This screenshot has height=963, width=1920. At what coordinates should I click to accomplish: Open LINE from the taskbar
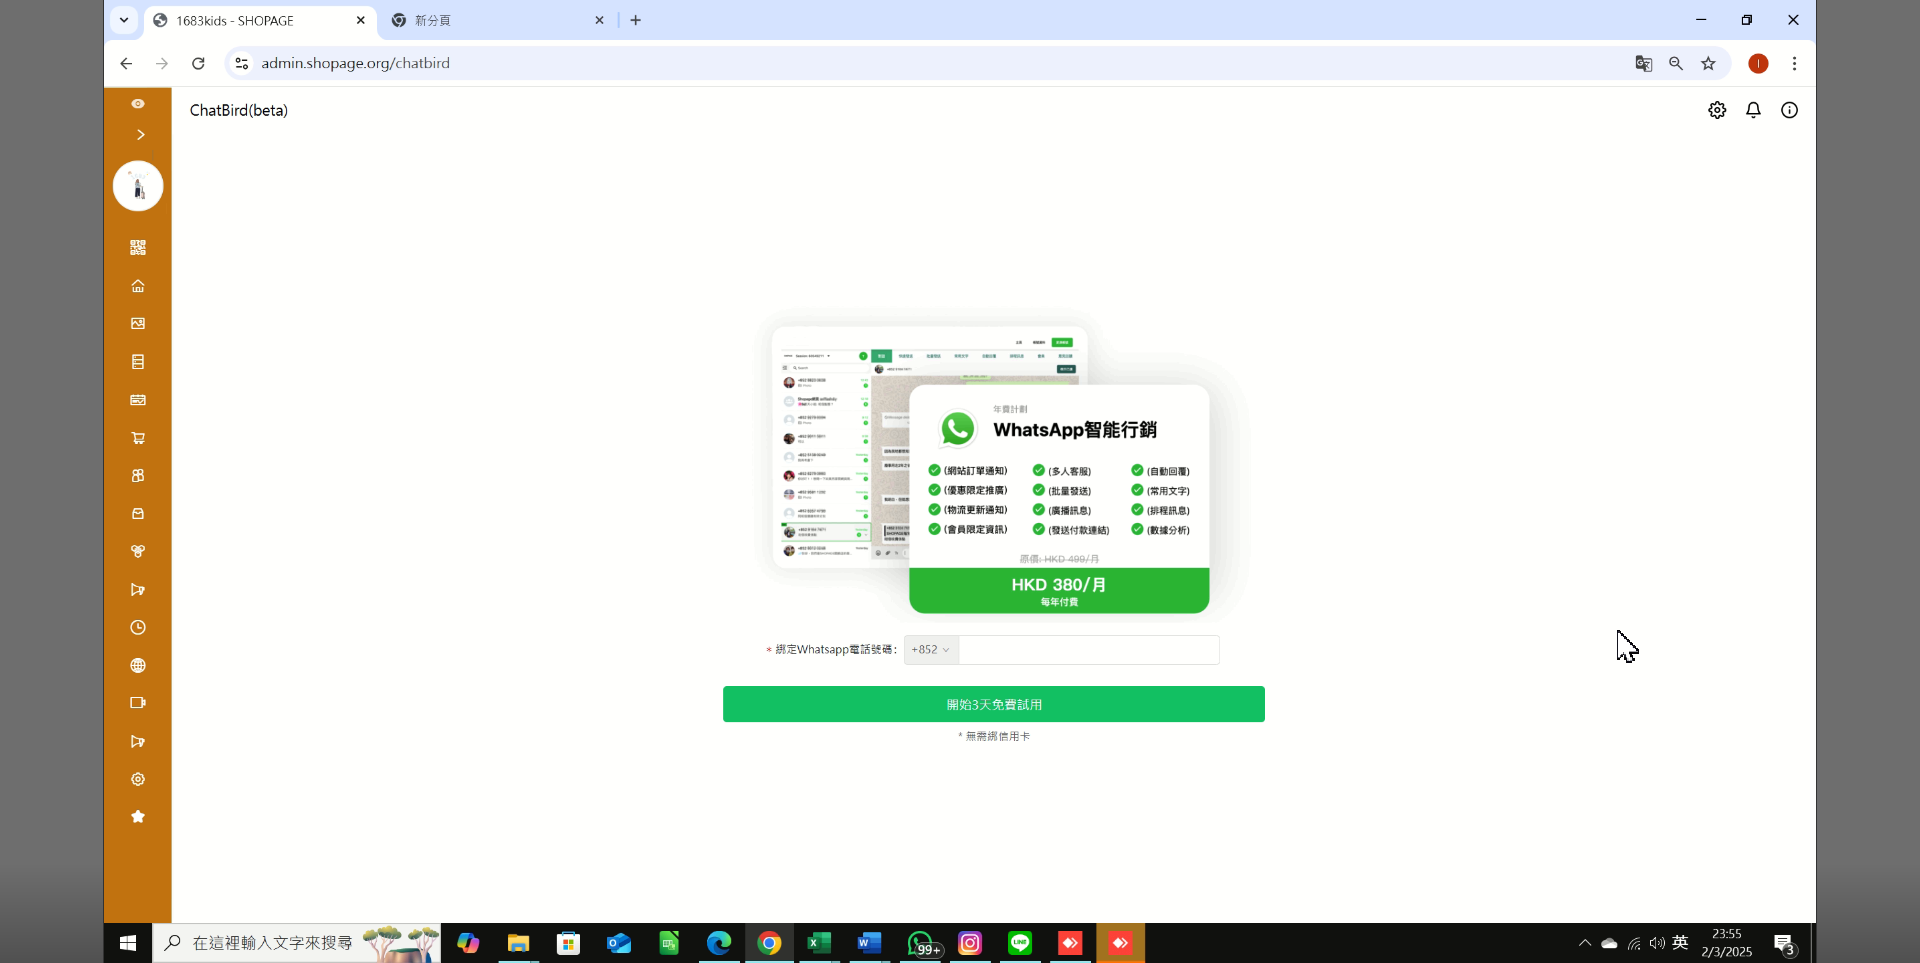coord(1020,943)
